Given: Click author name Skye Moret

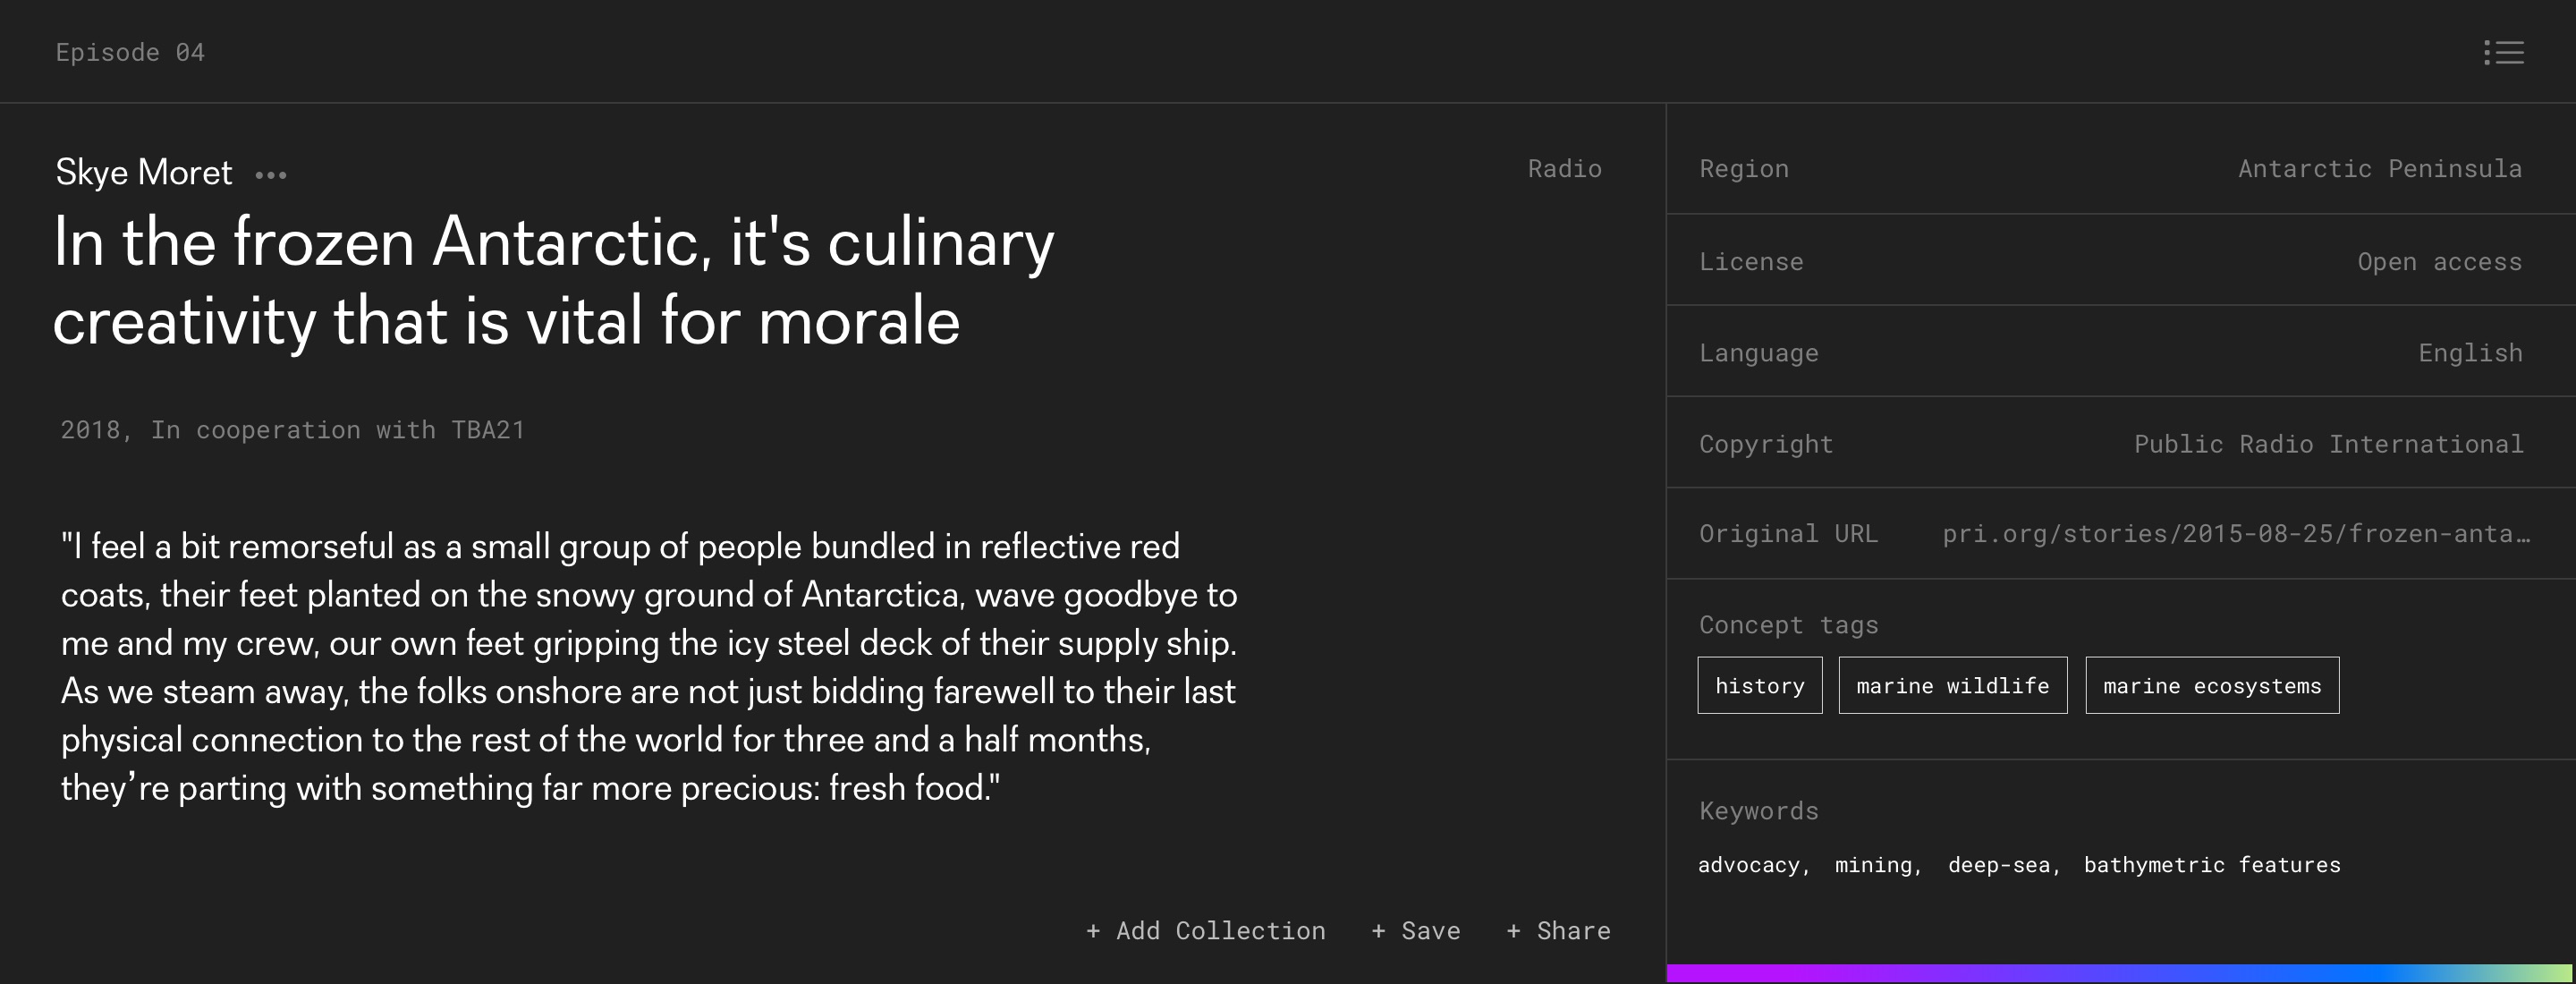Looking at the screenshot, I should 144,173.
